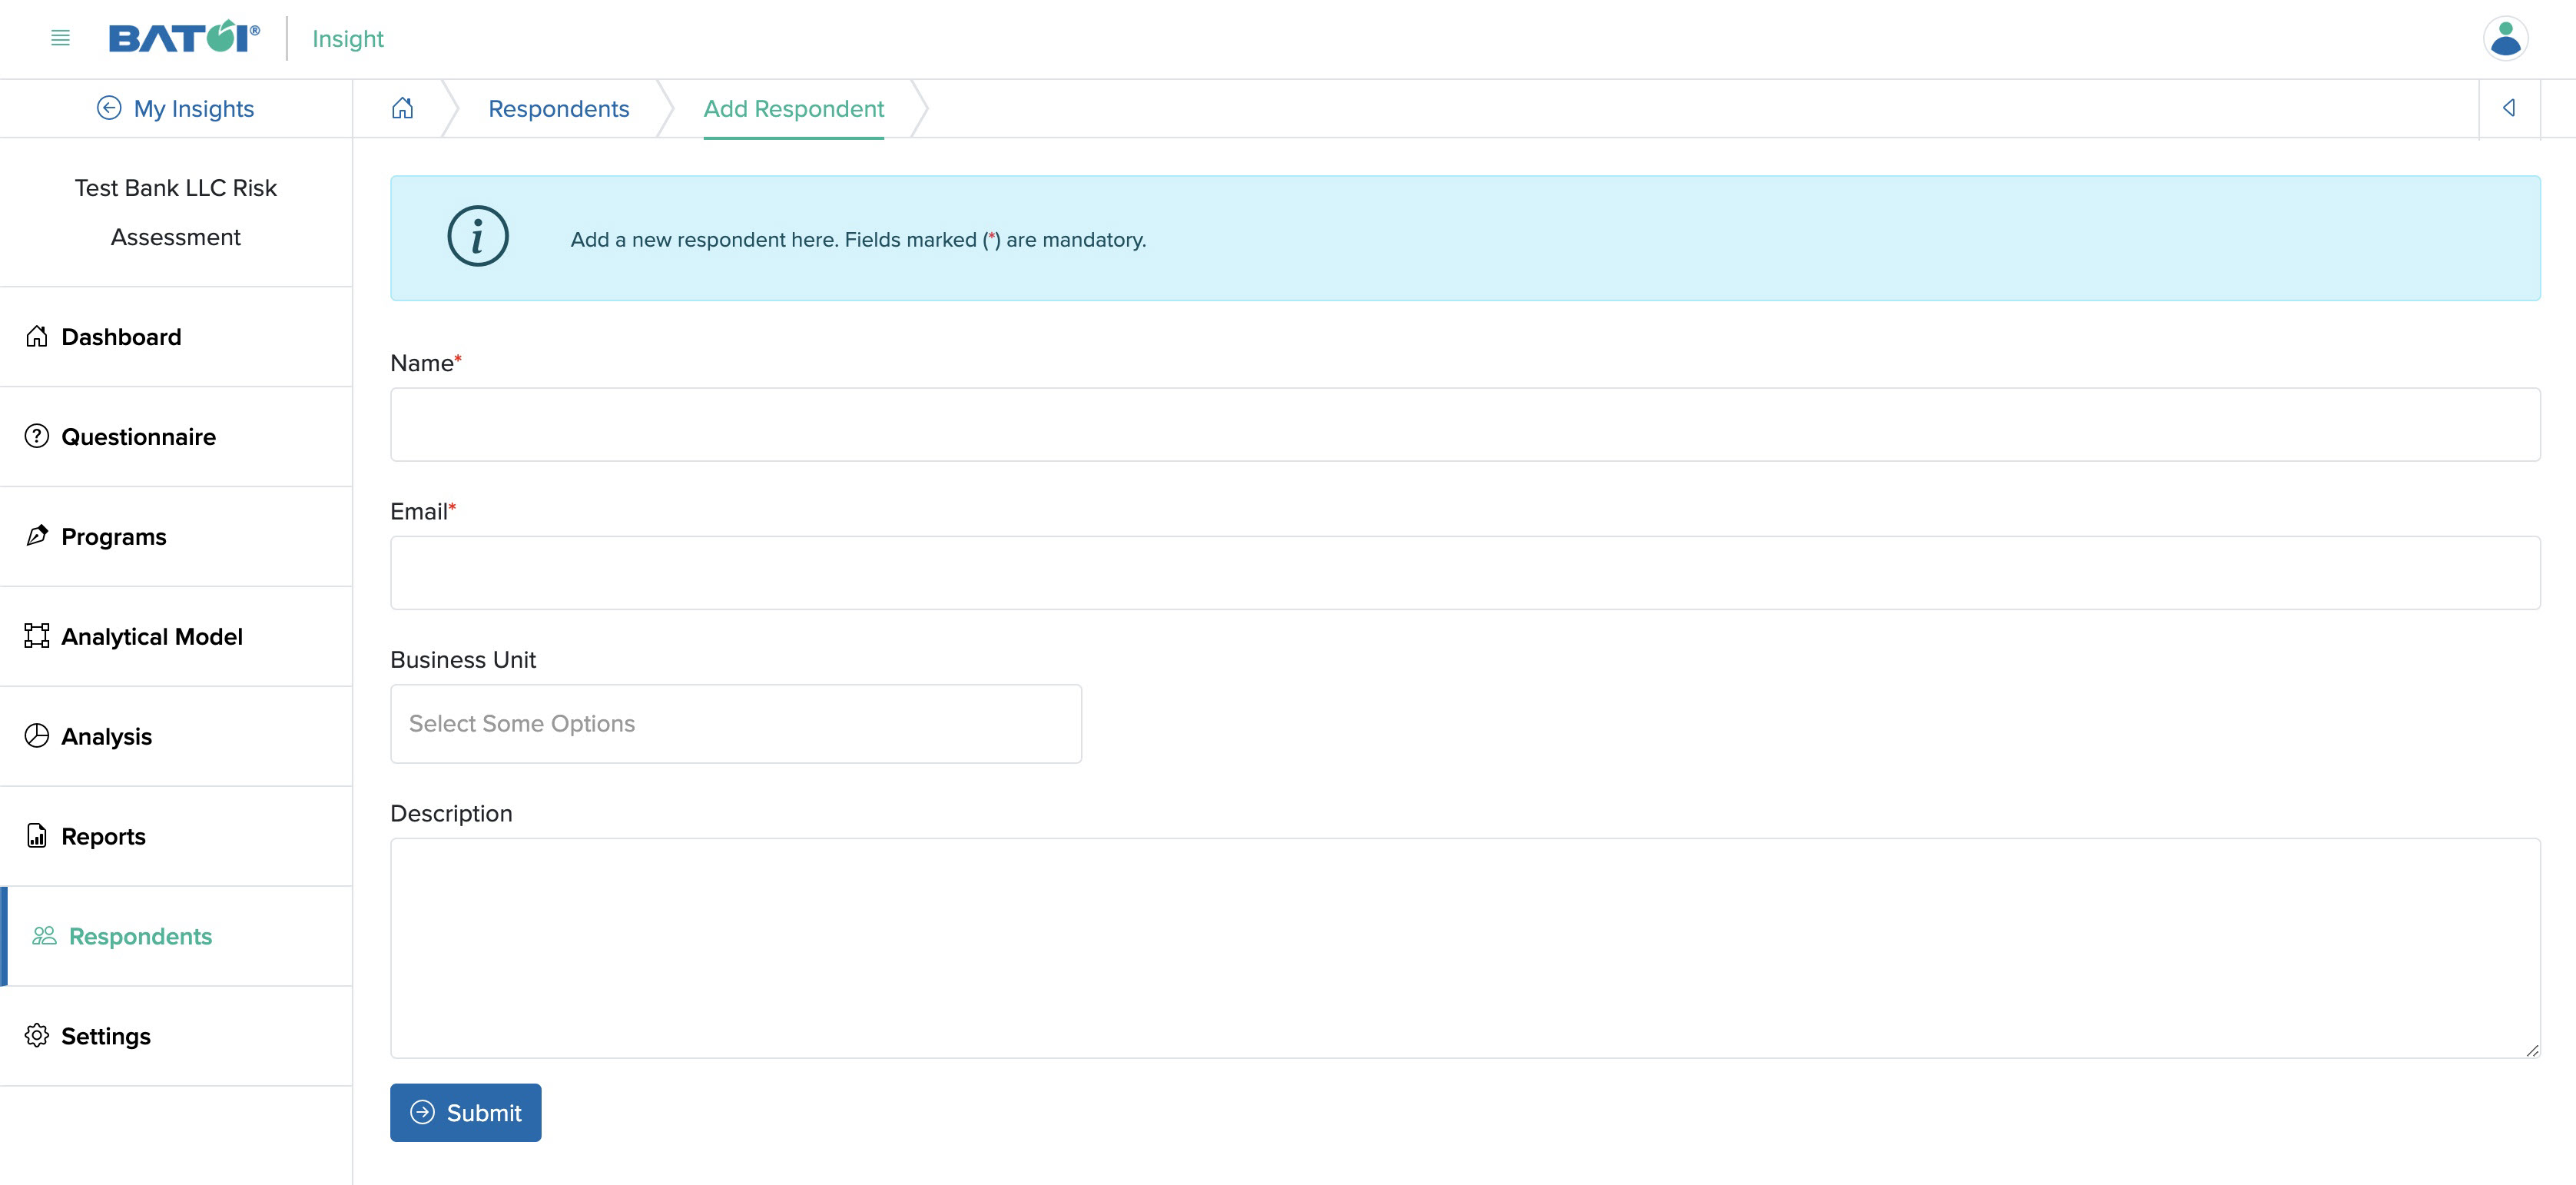2576x1185 pixels.
Task: Open the Programs menu item
Action: [176, 537]
